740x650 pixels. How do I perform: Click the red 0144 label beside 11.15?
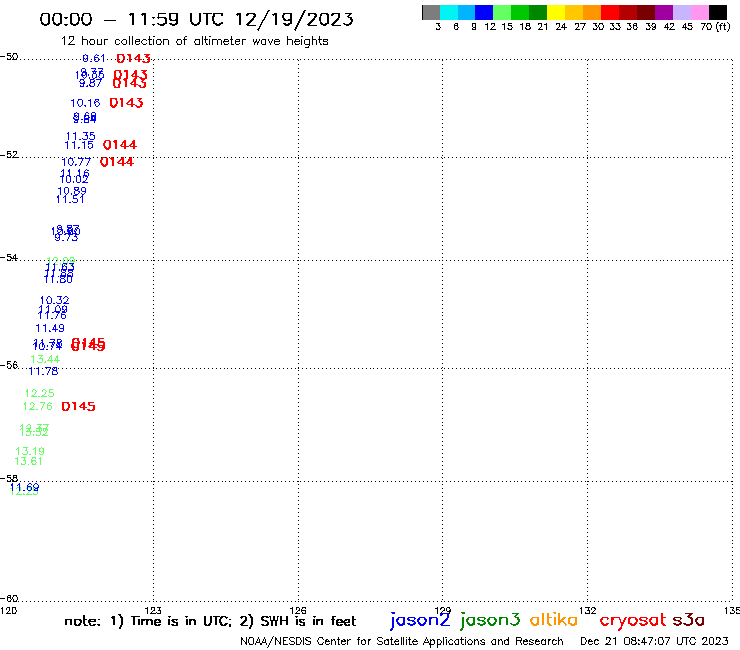pos(120,145)
